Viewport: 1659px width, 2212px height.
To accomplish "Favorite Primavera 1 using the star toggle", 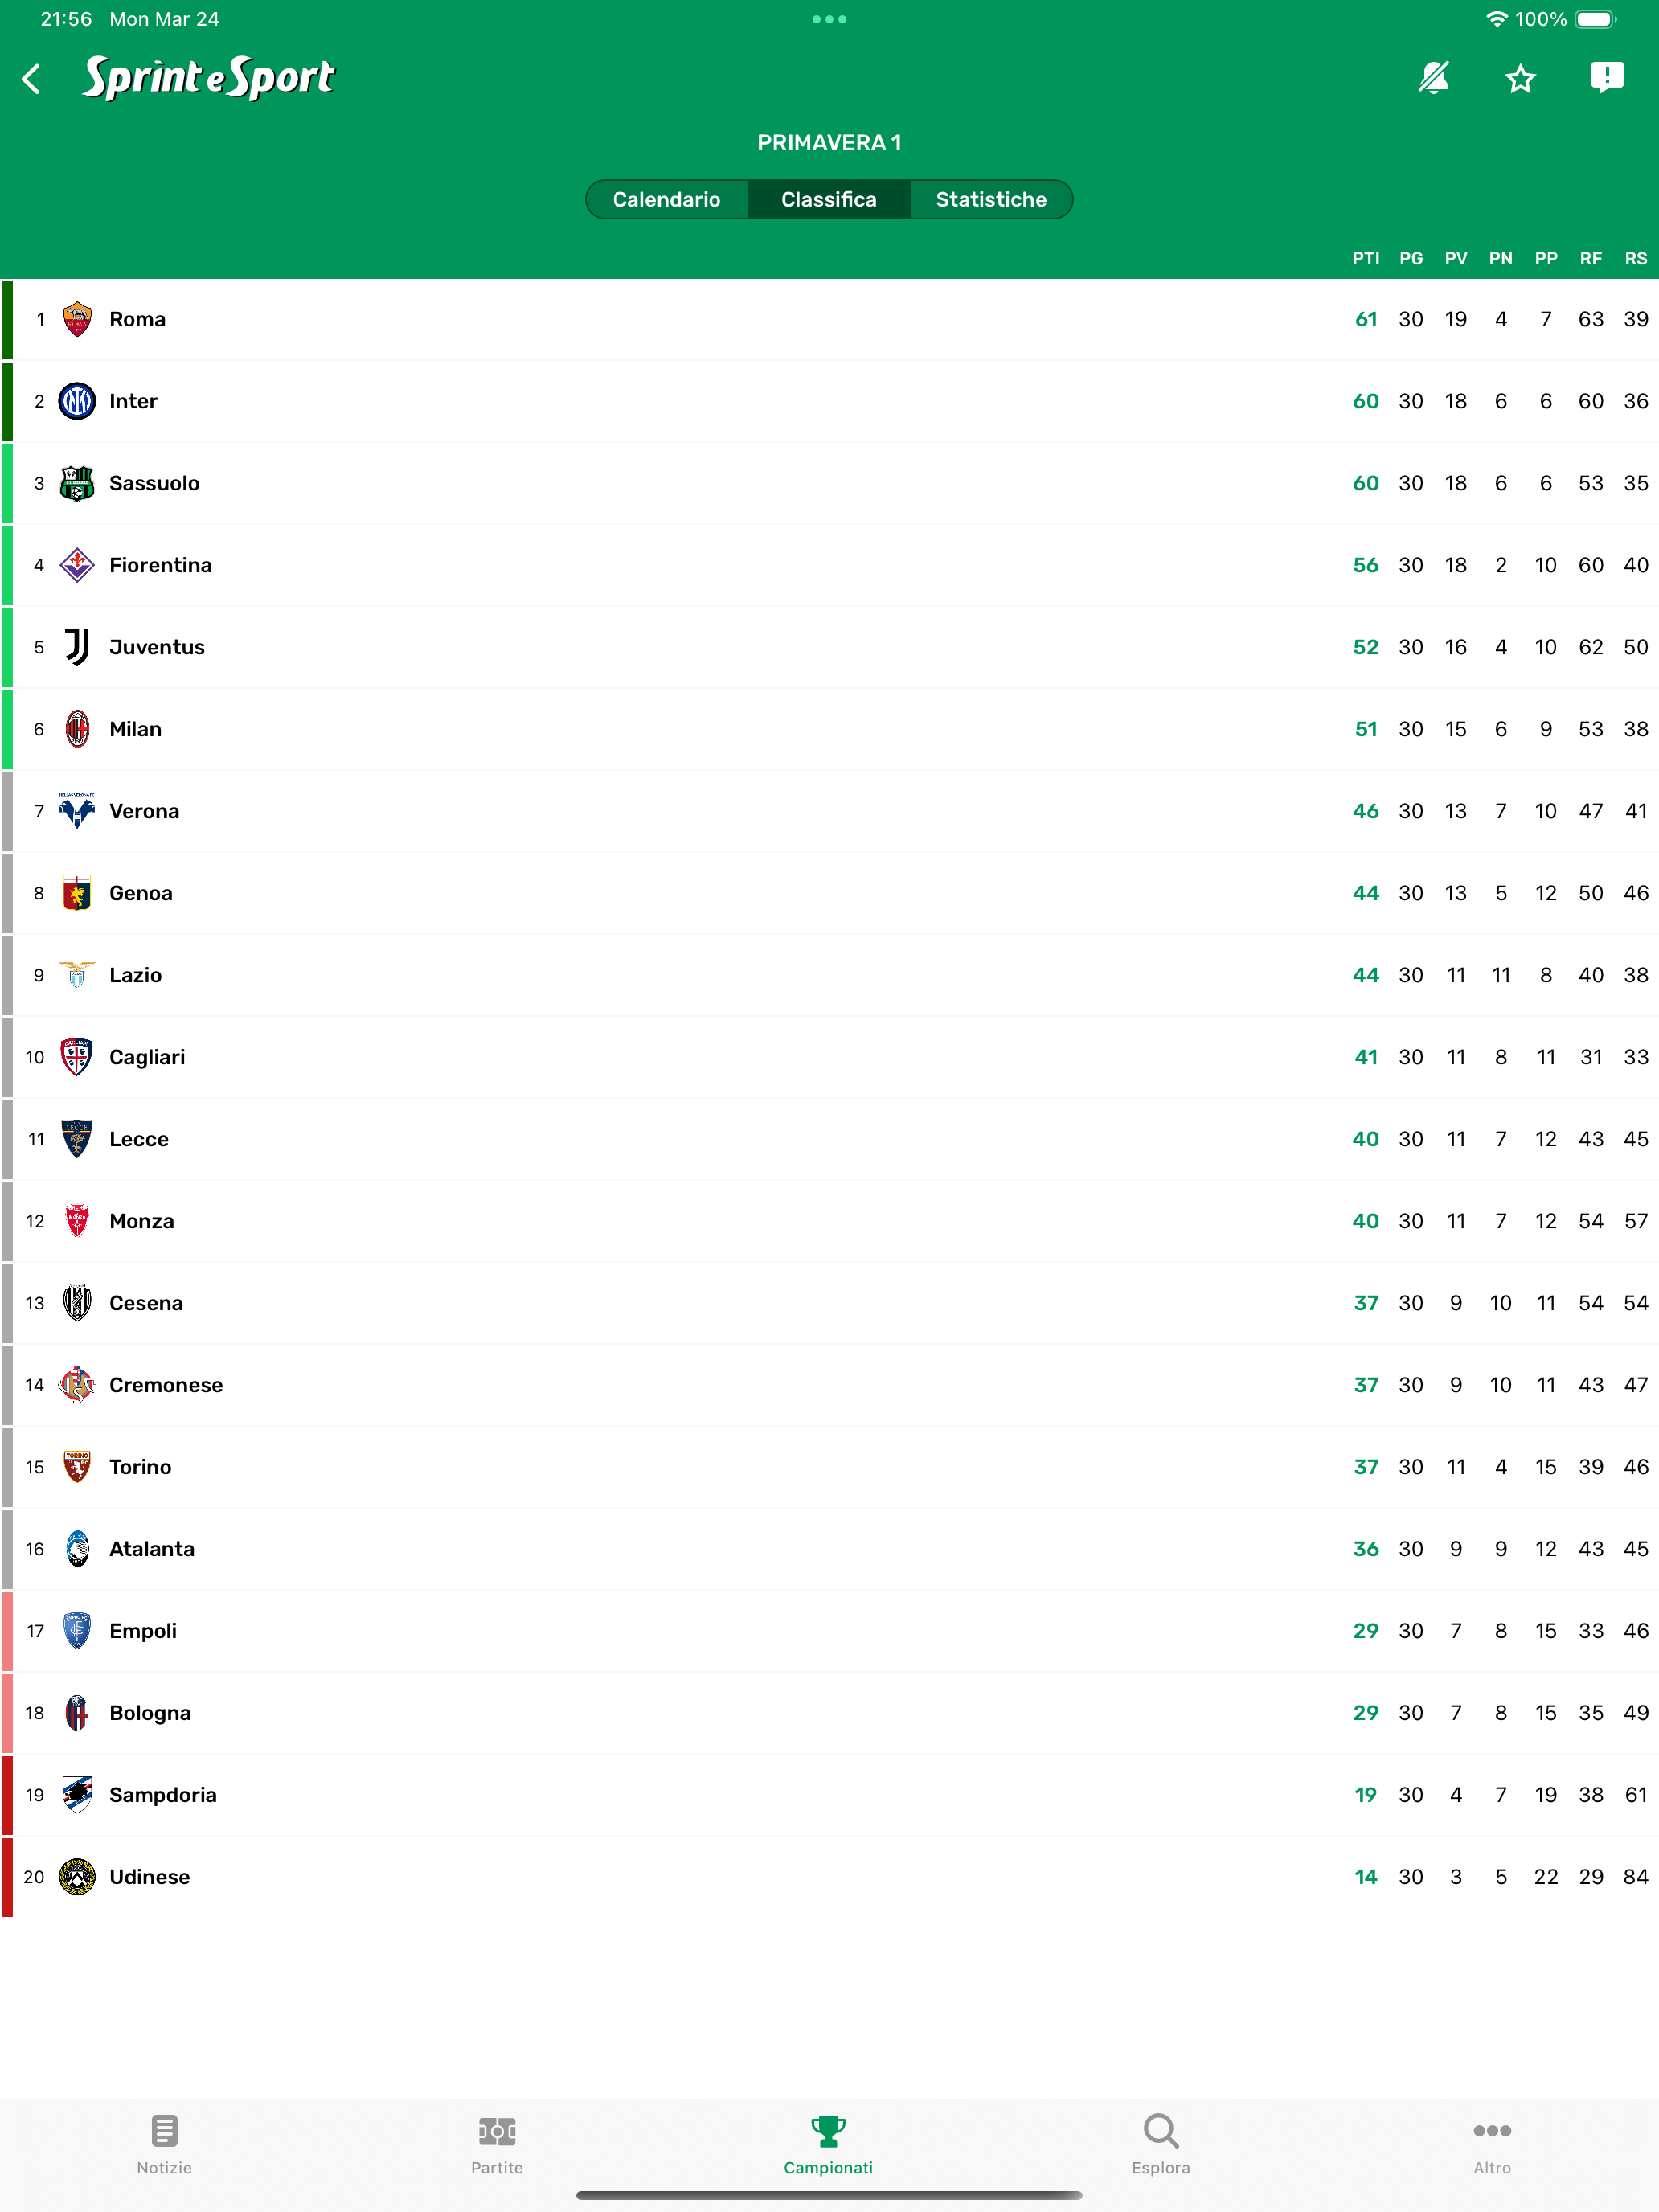I will pyautogui.click(x=1520, y=78).
